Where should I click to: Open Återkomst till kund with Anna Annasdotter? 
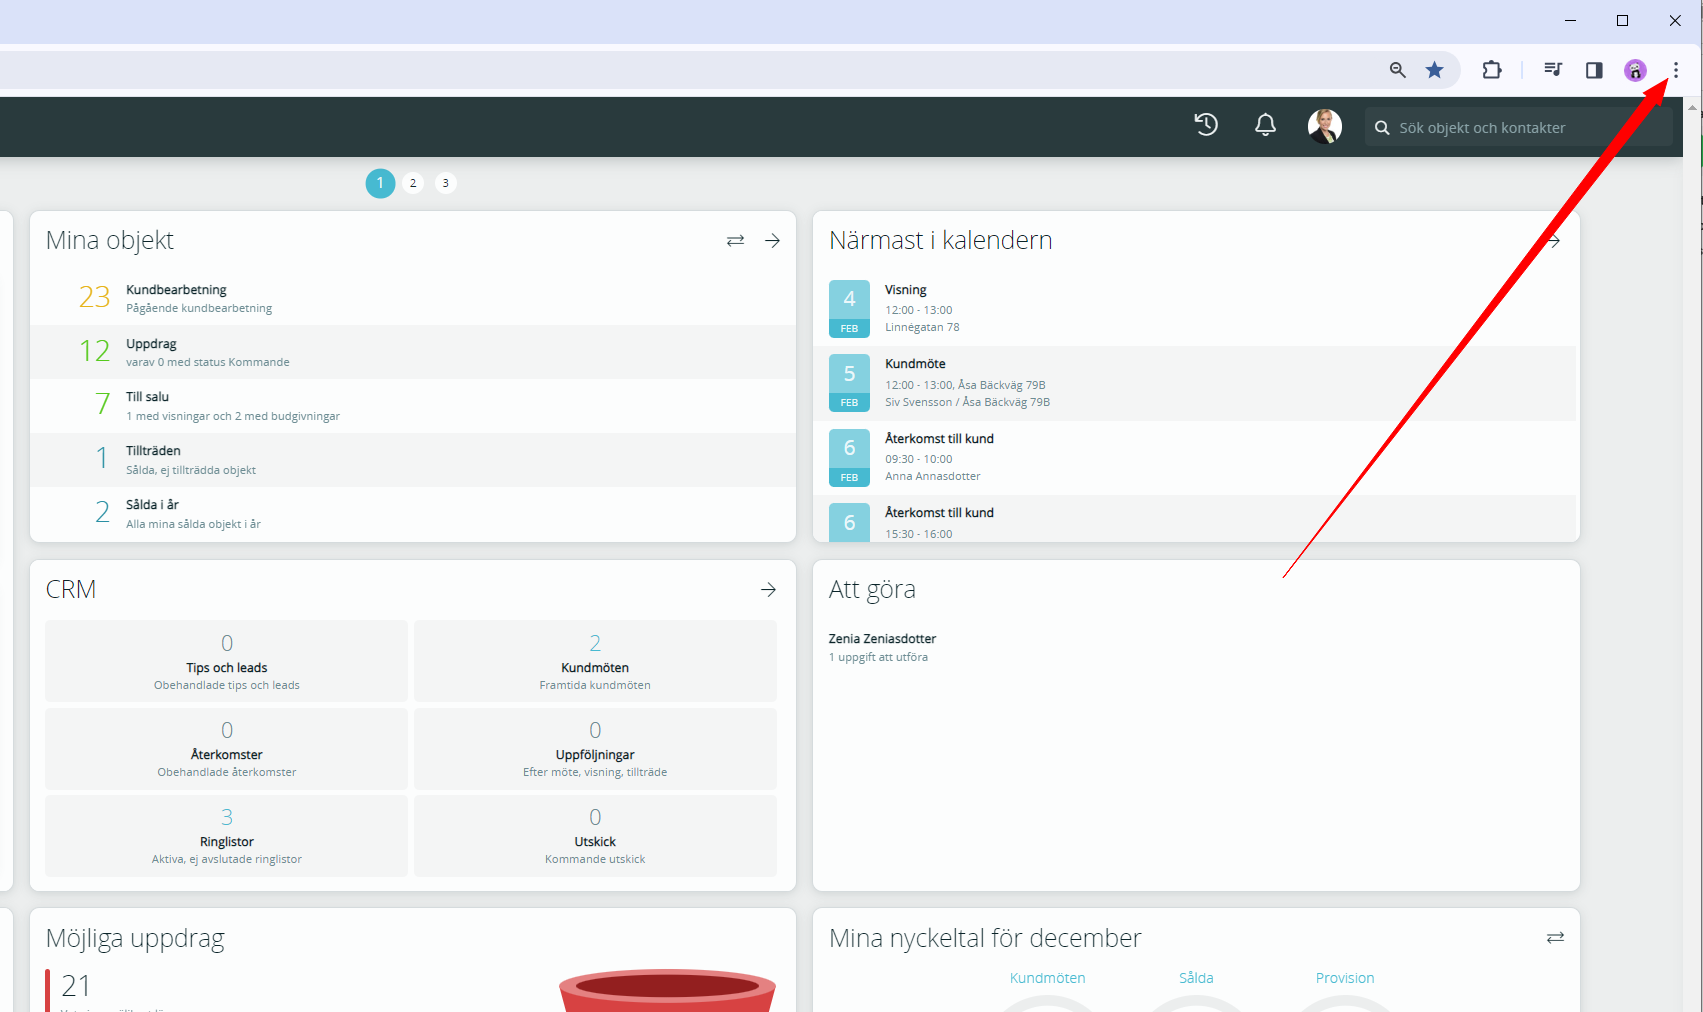coord(1196,457)
